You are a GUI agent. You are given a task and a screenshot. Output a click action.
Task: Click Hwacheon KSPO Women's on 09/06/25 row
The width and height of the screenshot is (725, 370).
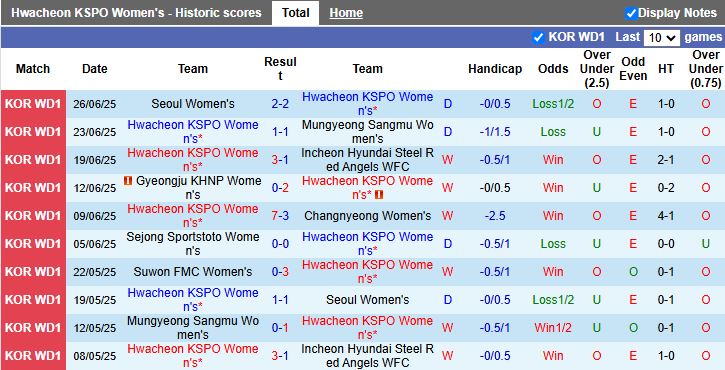point(193,216)
